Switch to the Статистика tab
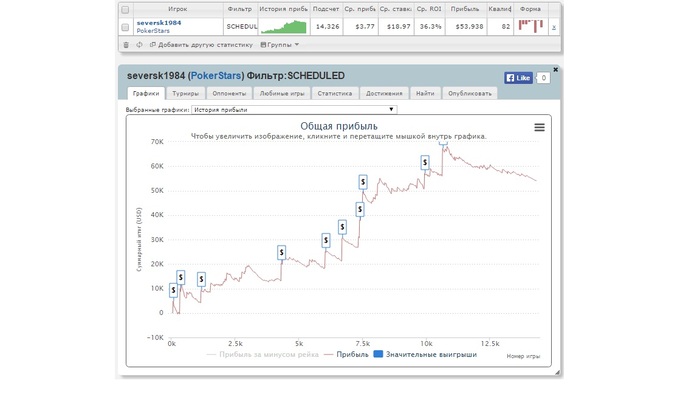Viewport: 700px width, 394px height. pyautogui.click(x=335, y=93)
